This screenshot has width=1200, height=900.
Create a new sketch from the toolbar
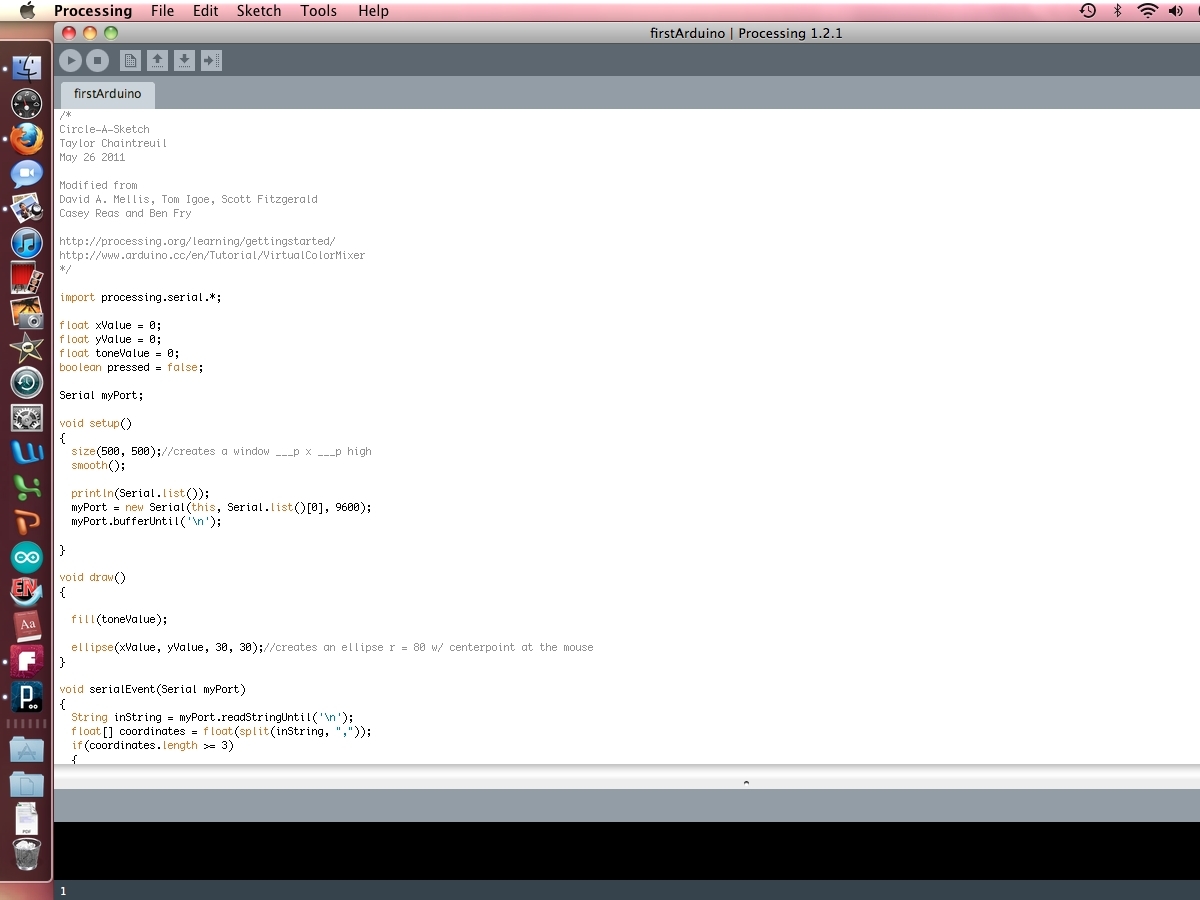tap(130, 61)
